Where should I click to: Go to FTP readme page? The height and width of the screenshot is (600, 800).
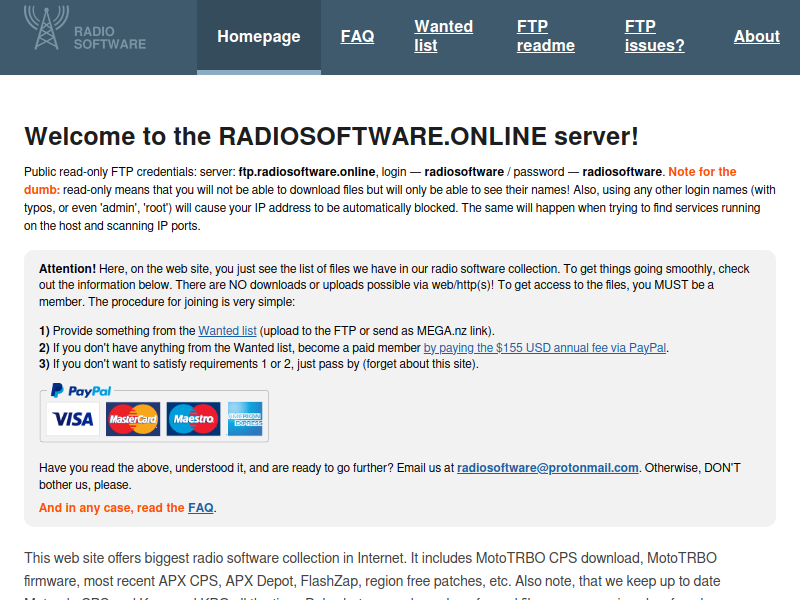pos(545,36)
